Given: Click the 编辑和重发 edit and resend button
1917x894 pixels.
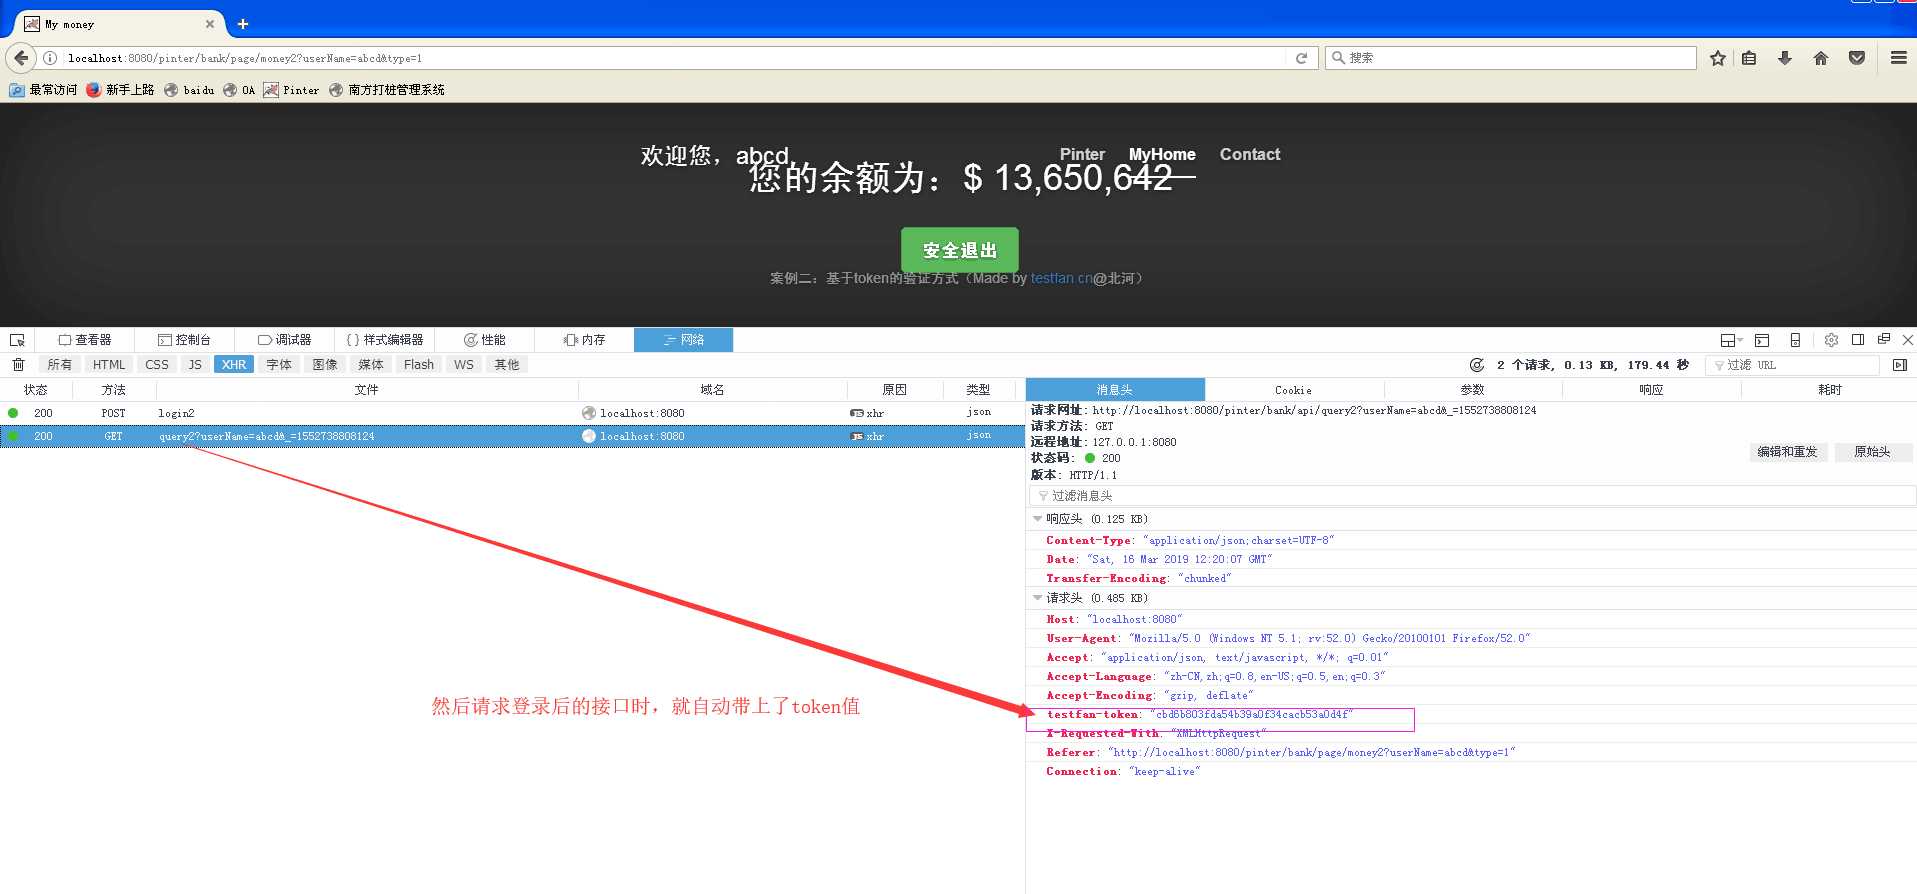Looking at the screenshot, I should (1787, 452).
